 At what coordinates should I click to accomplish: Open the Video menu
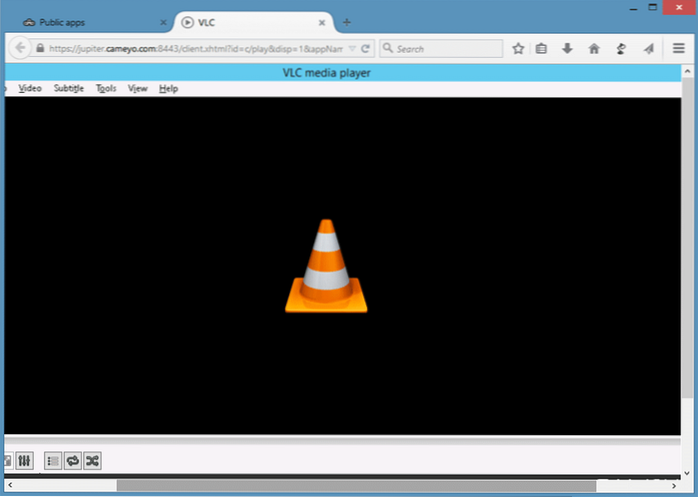click(30, 88)
